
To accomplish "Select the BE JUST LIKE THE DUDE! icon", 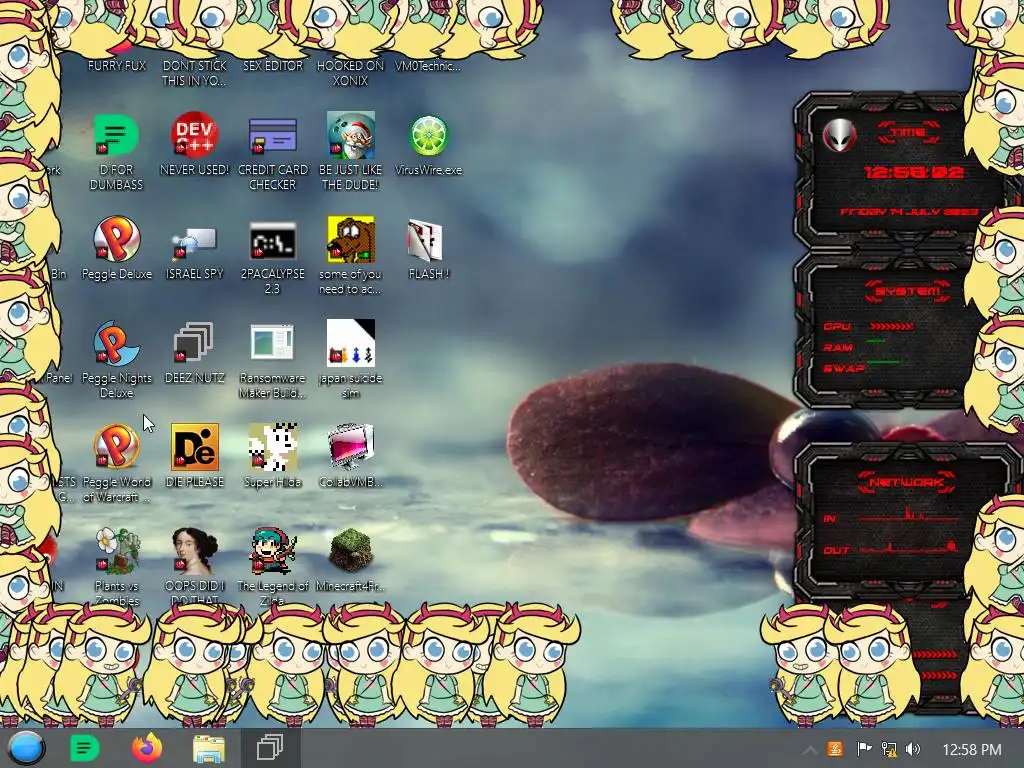I will pos(351,135).
